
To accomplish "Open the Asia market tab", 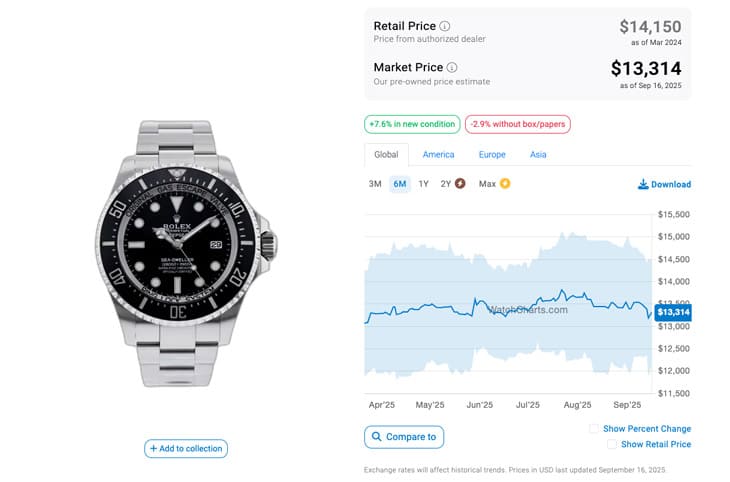I will (x=538, y=155).
